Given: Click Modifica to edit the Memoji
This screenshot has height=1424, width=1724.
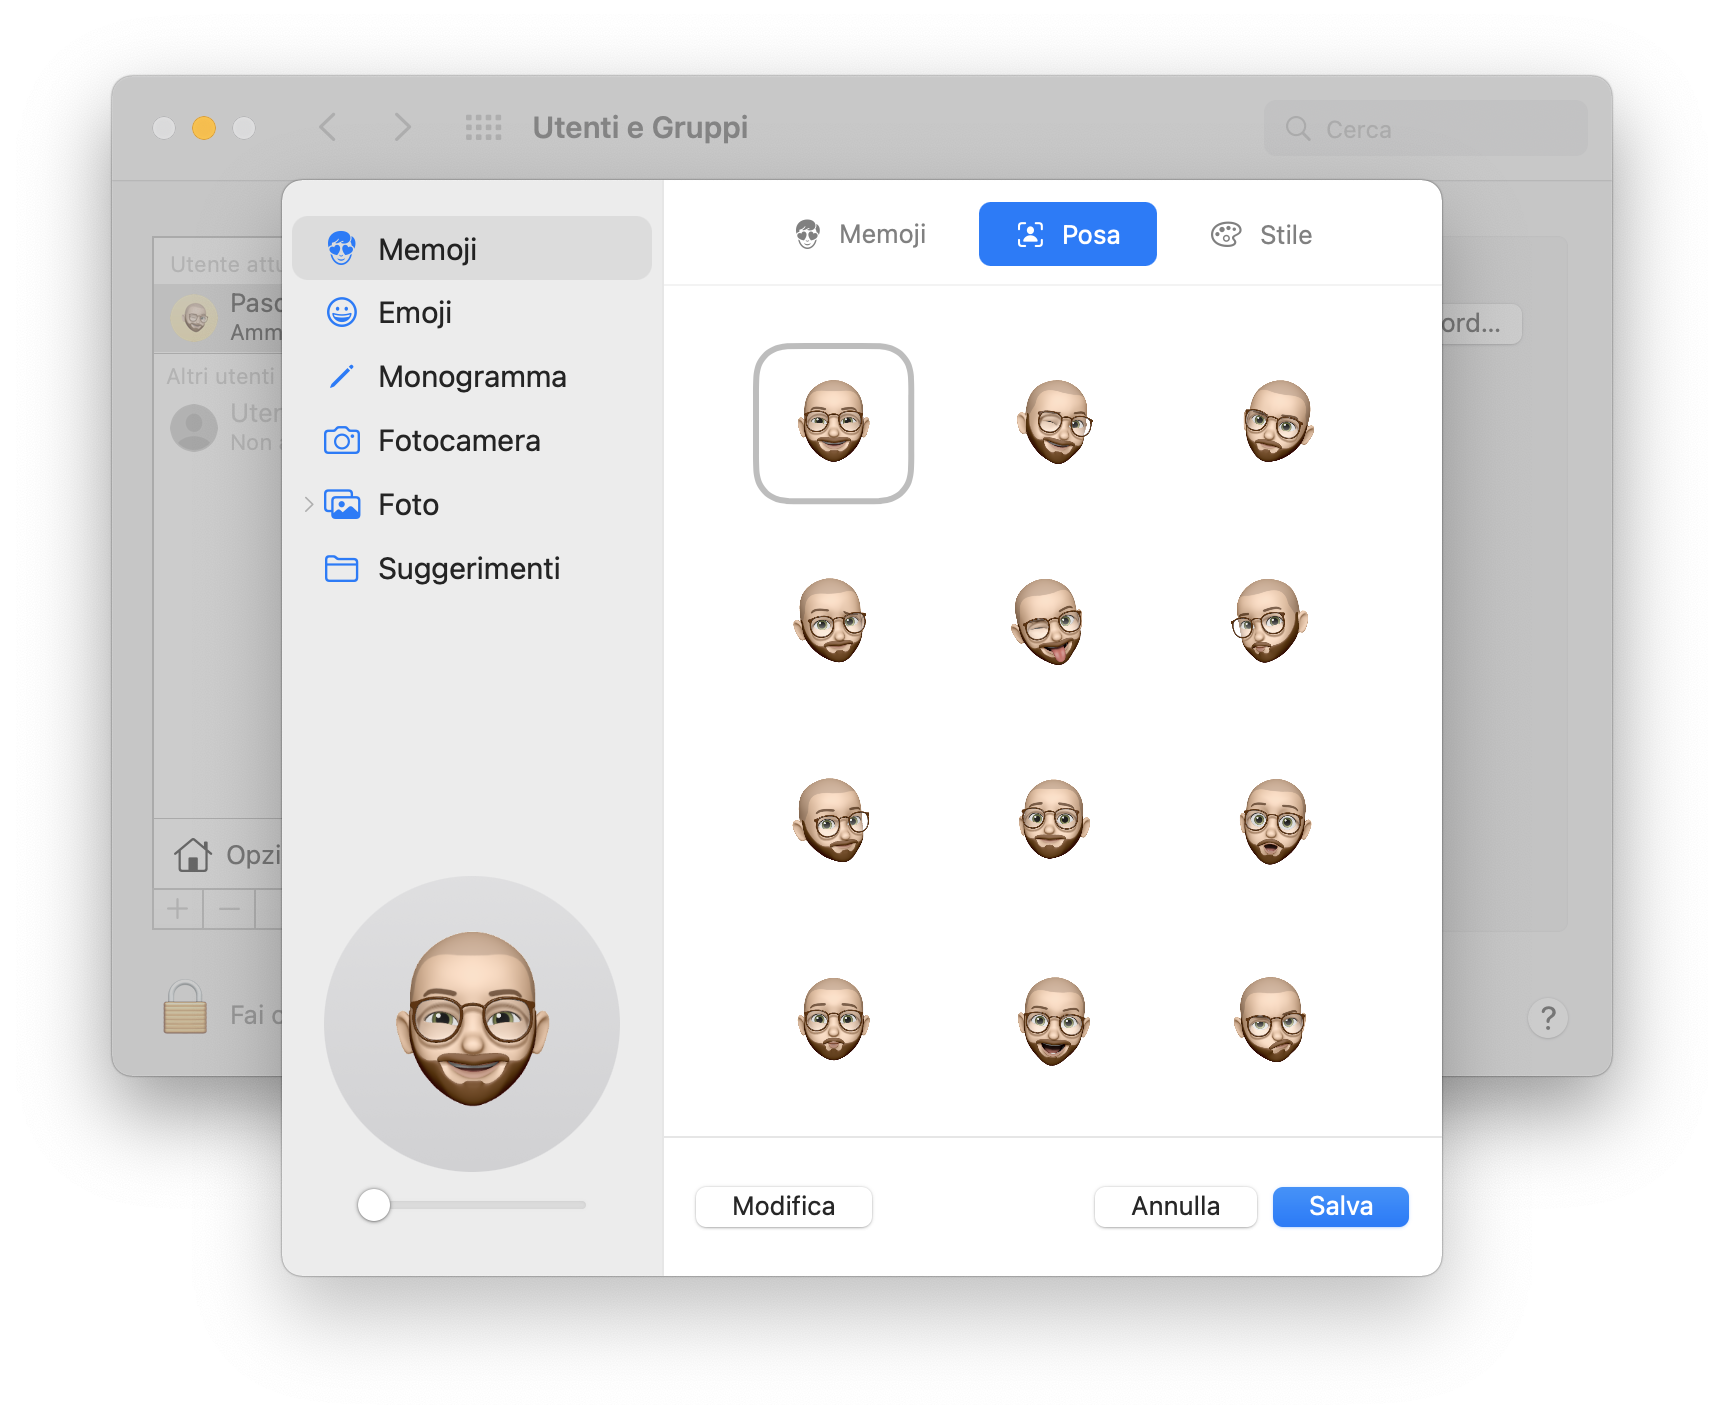Looking at the screenshot, I should [x=783, y=1206].
